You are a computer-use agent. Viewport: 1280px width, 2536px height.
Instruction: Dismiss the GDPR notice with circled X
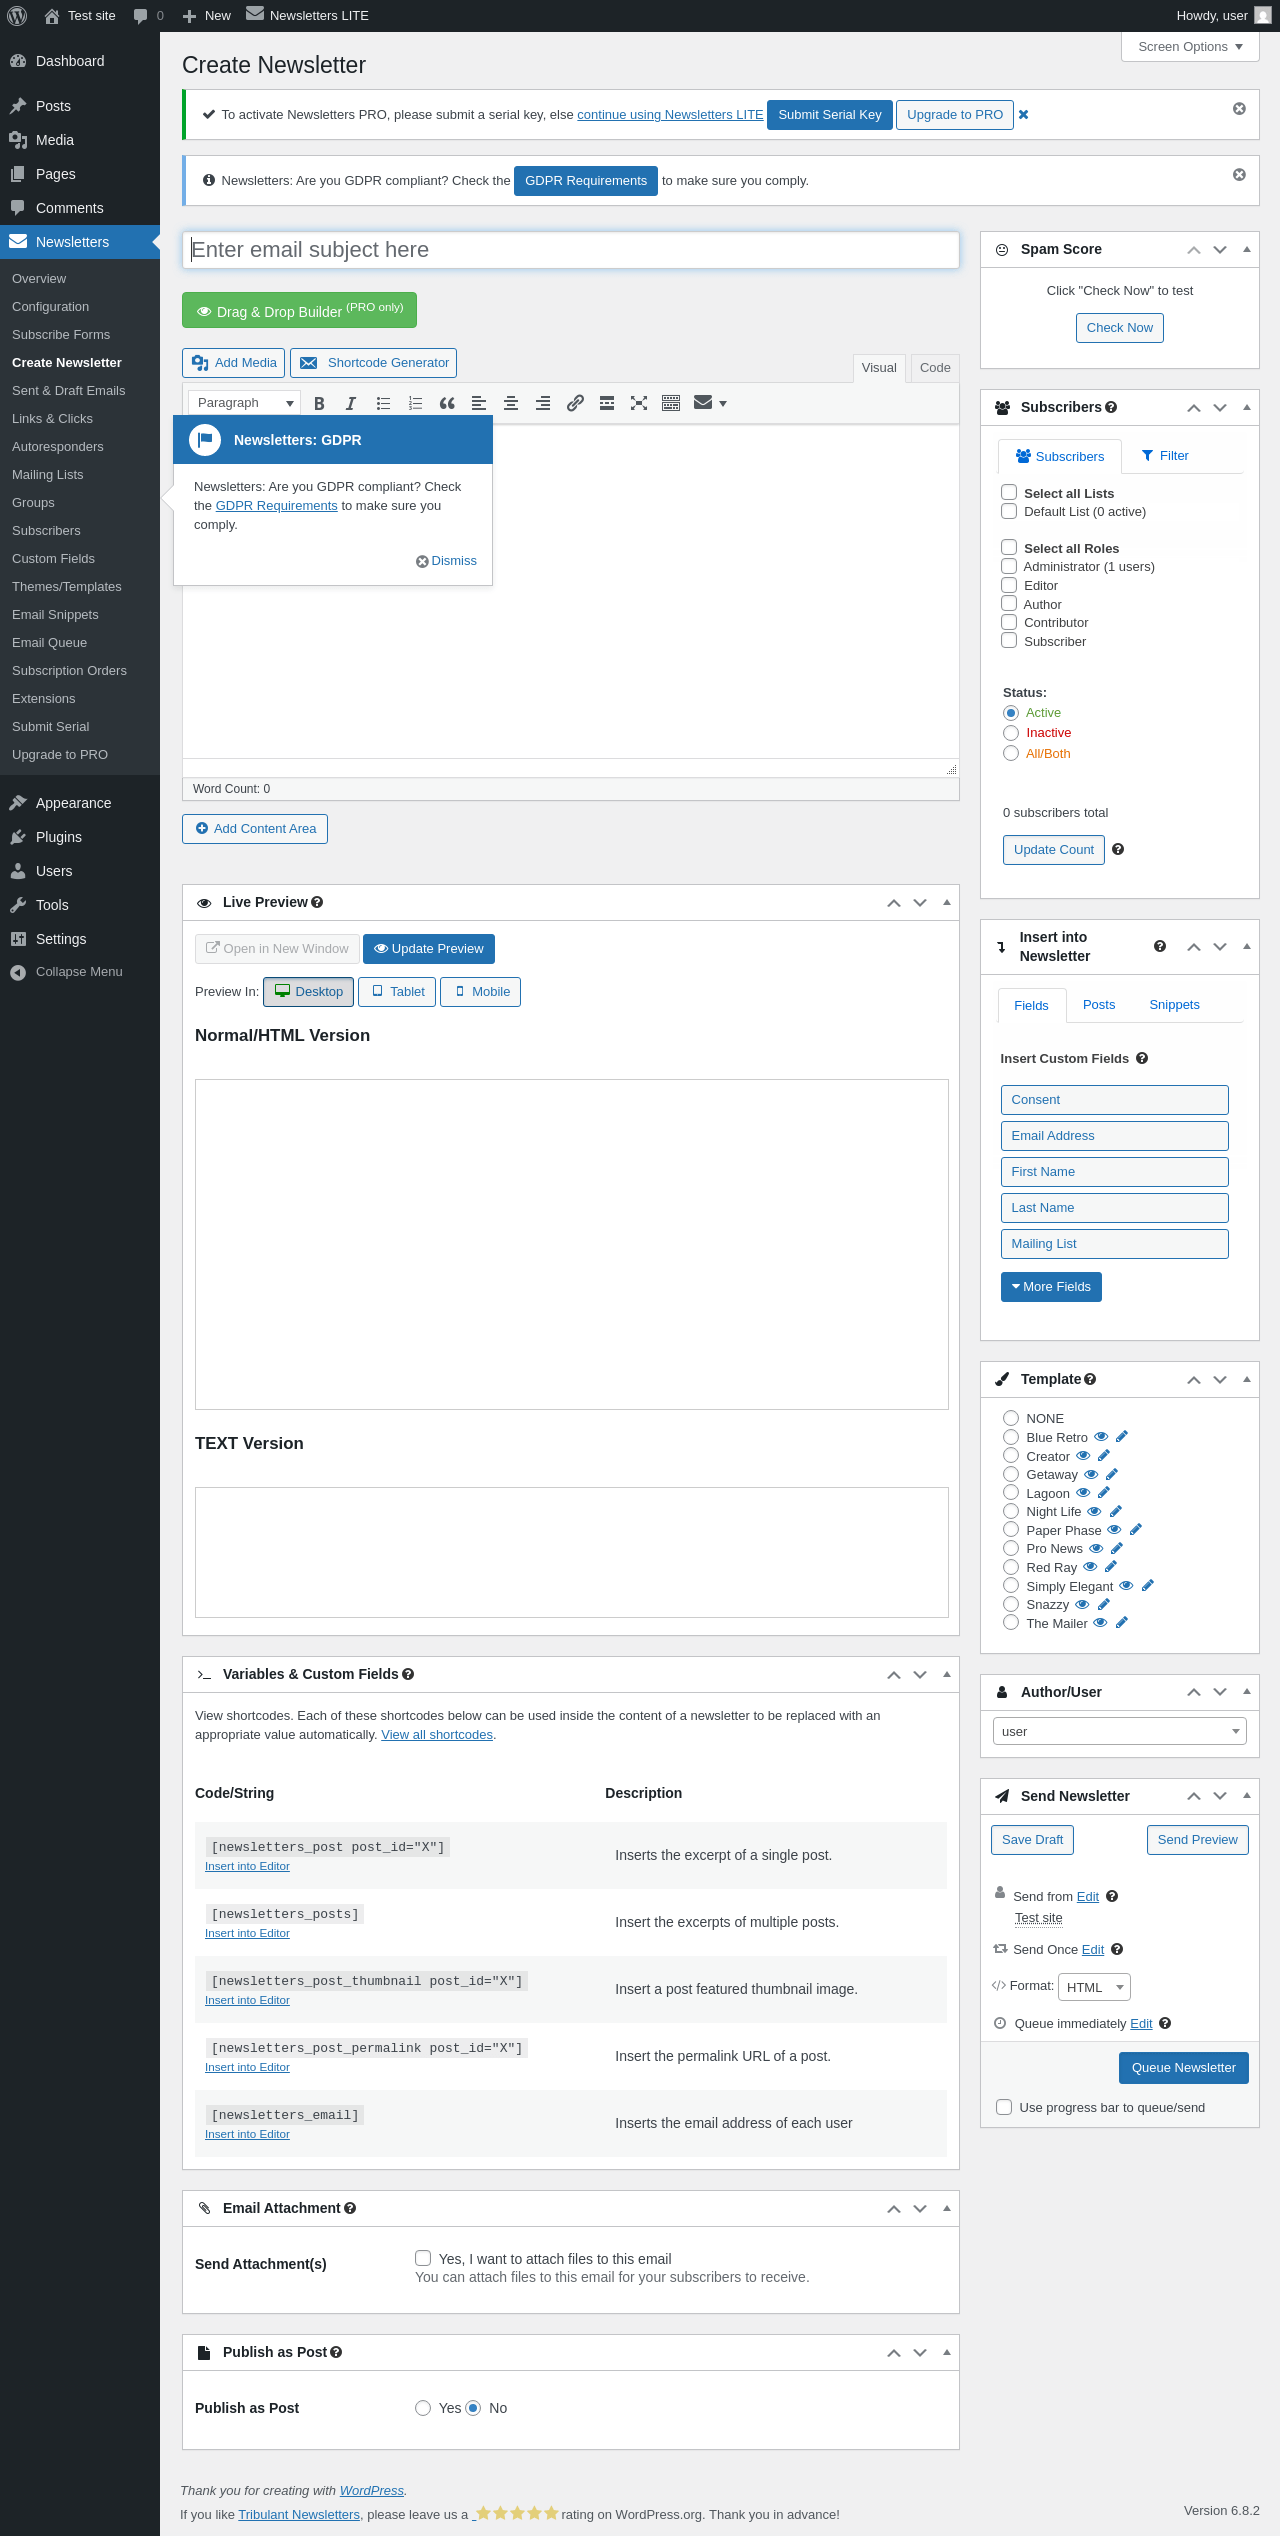click(x=1239, y=174)
